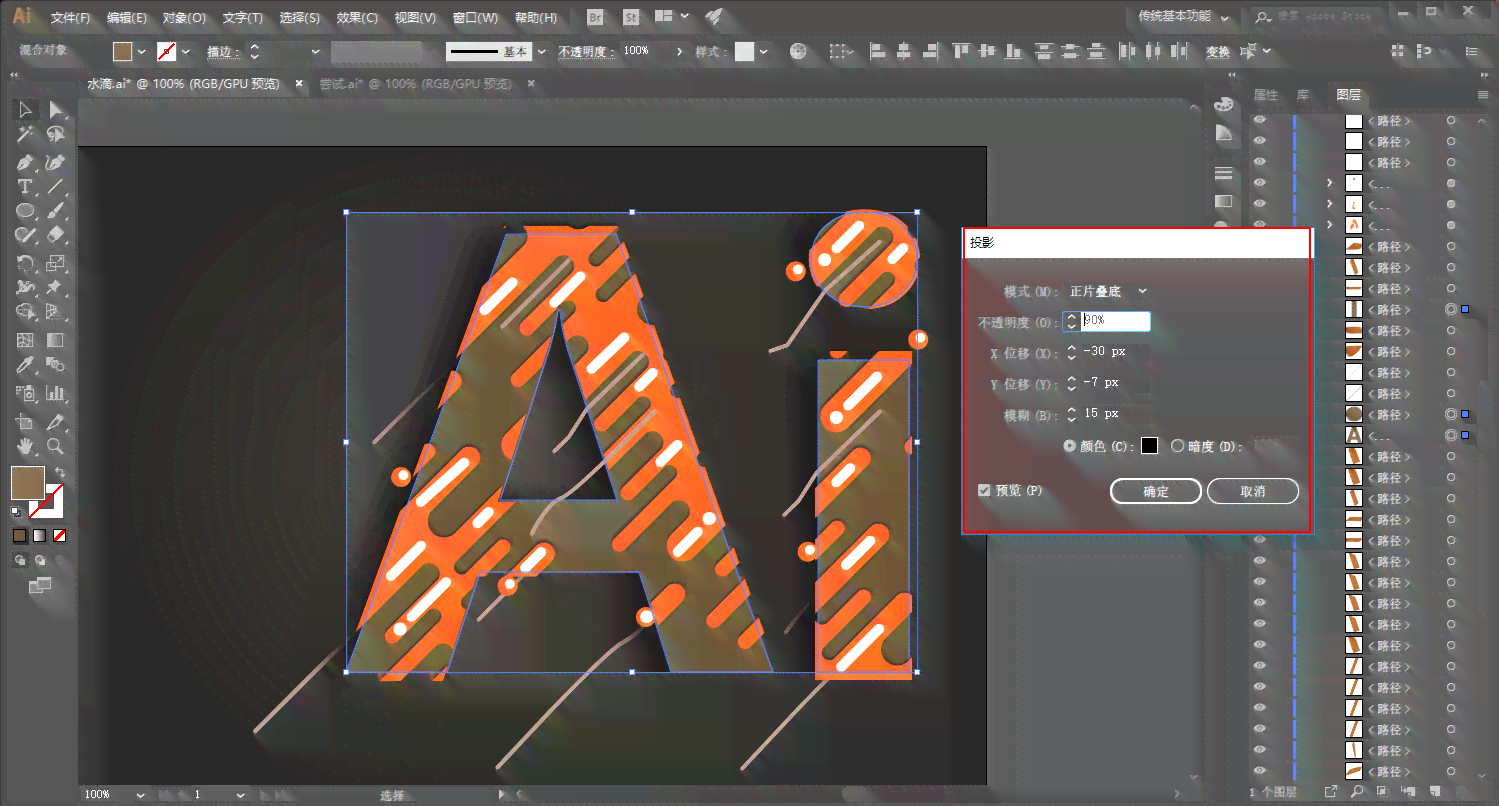Click the rocket GPU performance icon
The image size is (1499, 806).
714,17
